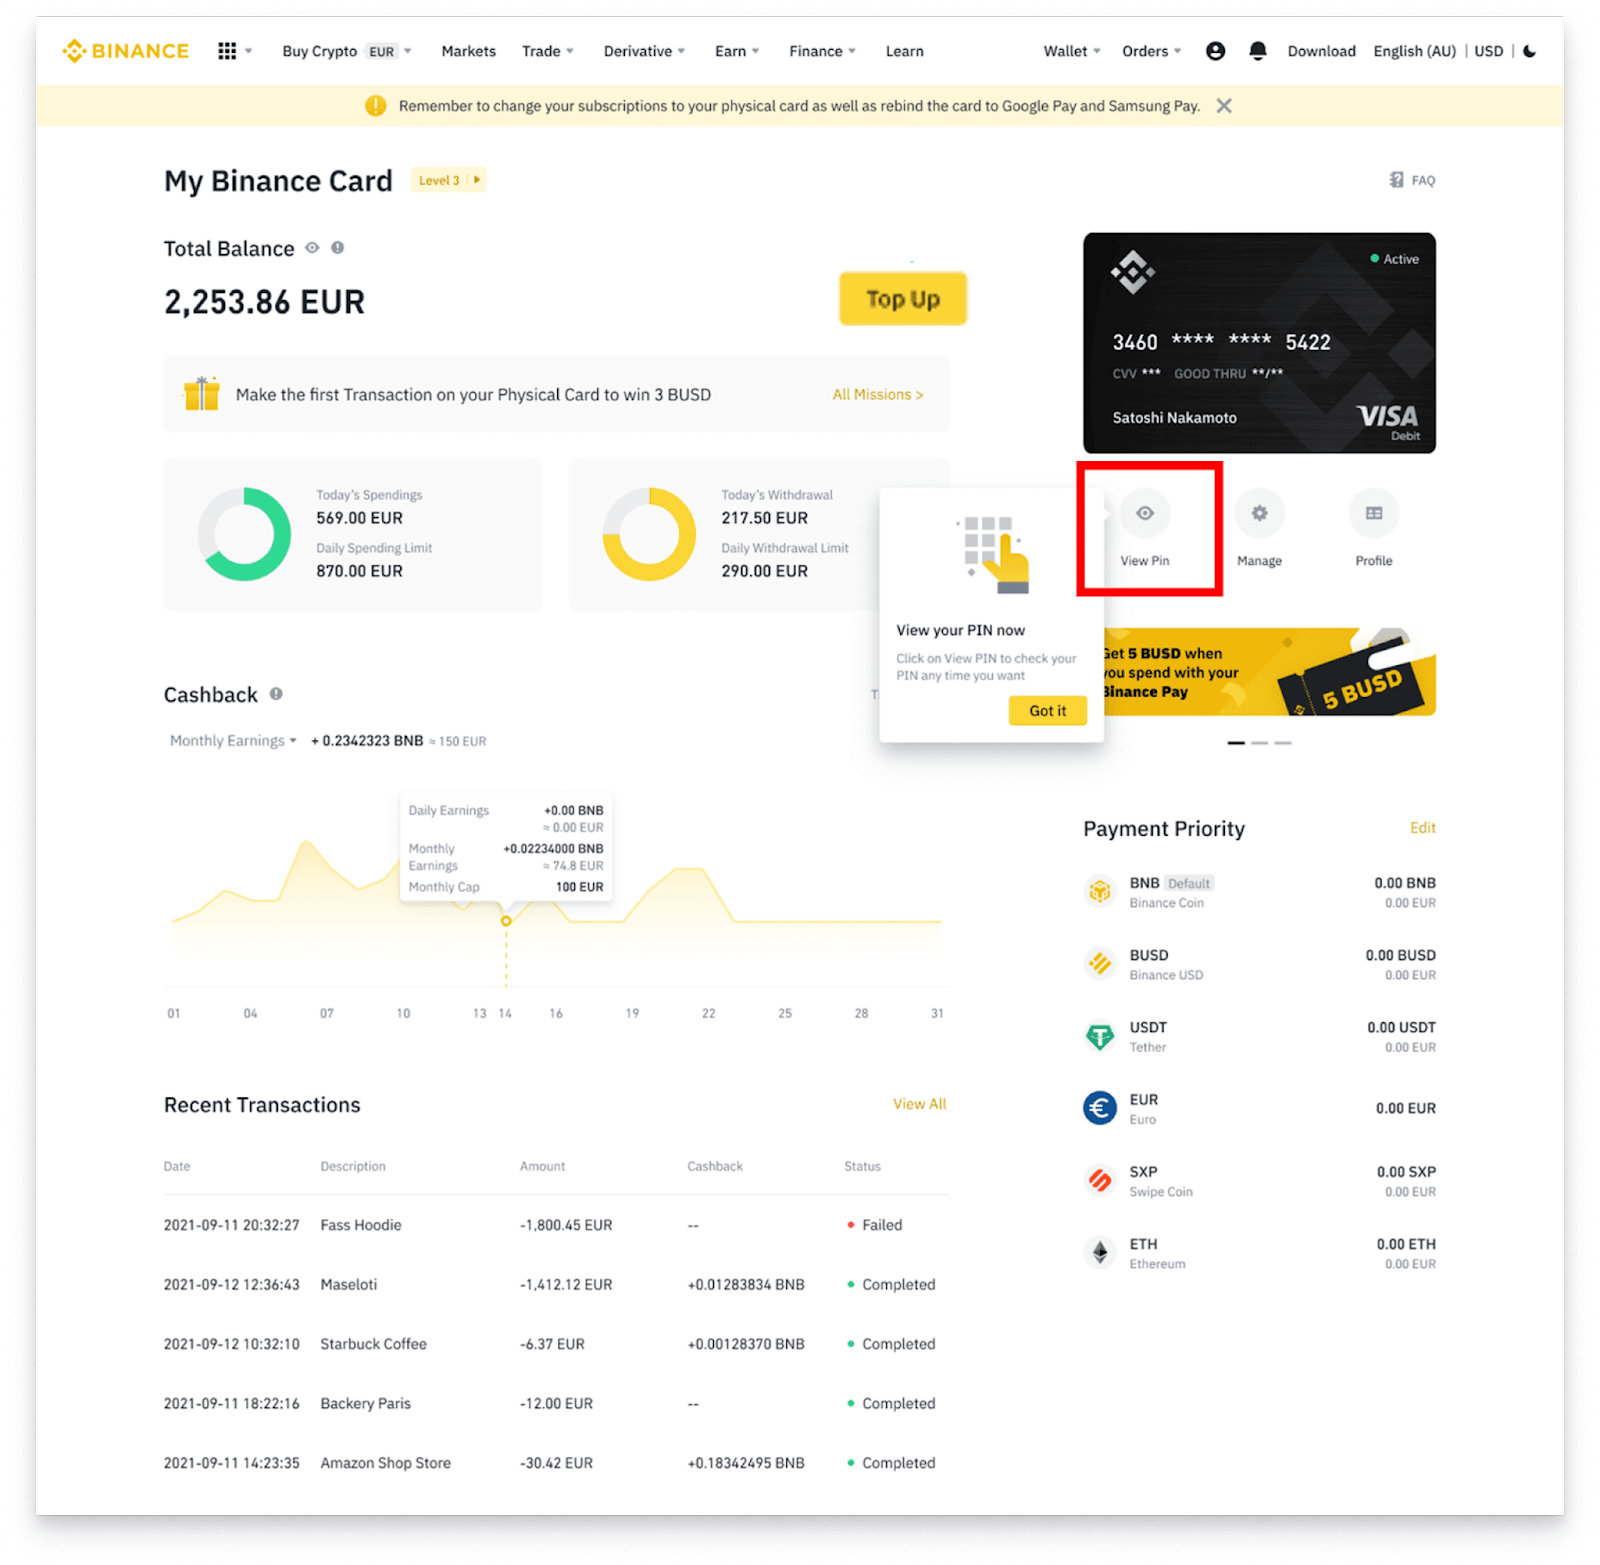Expand the Finance menu dropdown
Image resolution: width=1600 pixels, height=1565 pixels.
pos(822,51)
